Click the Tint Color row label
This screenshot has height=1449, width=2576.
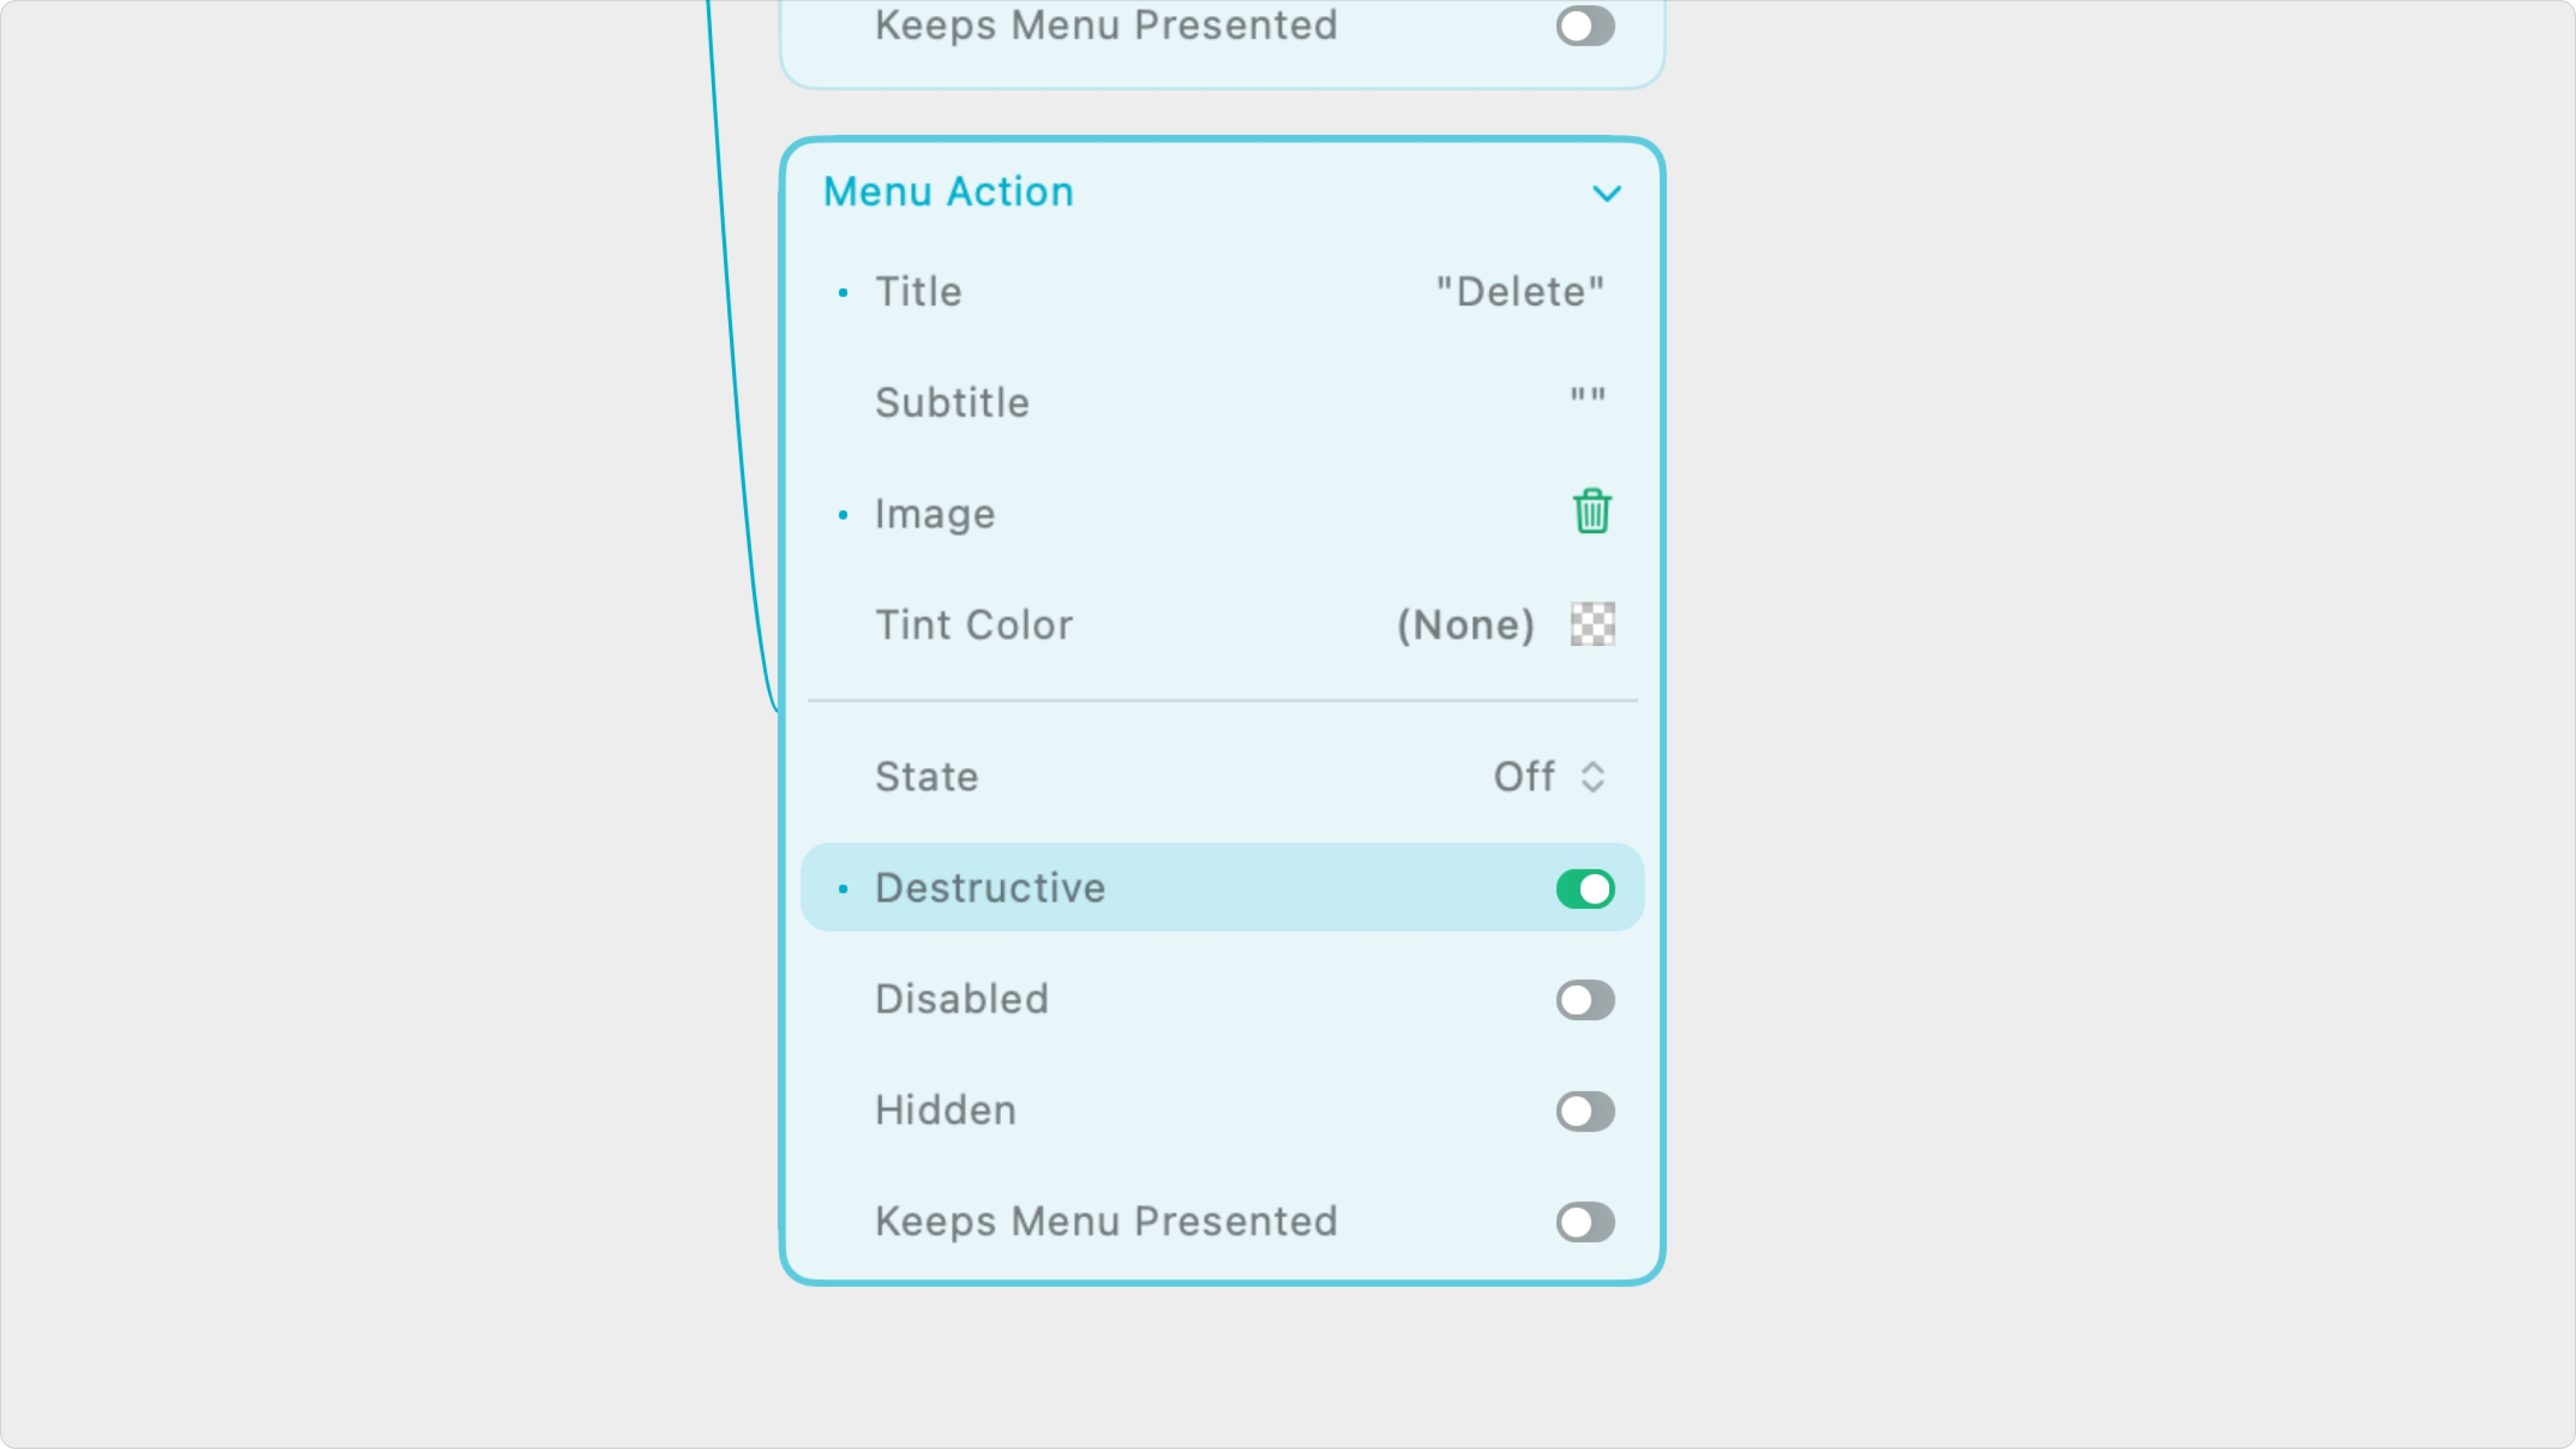tap(973, 625)
